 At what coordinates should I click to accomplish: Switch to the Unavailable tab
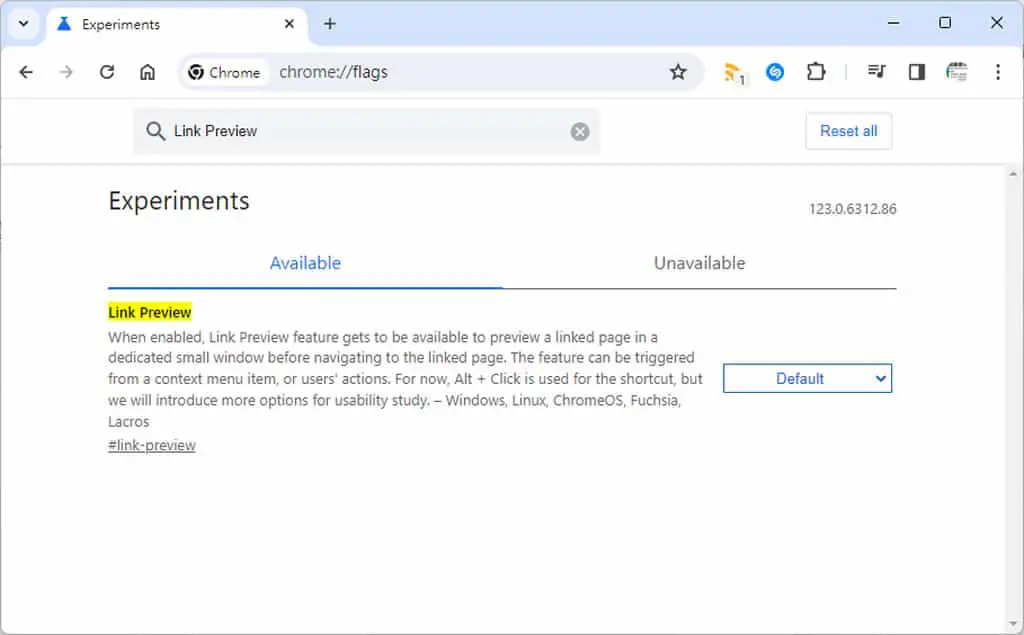pos(699,263)
